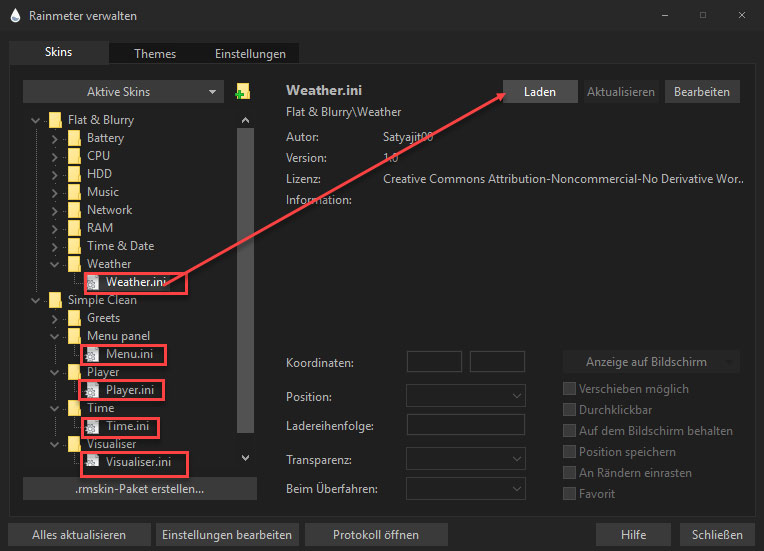The image size is (764, 551).
Task: Click Einstellungen bearbeiten button
Action: pyautogui.click(x=227, y=534)
